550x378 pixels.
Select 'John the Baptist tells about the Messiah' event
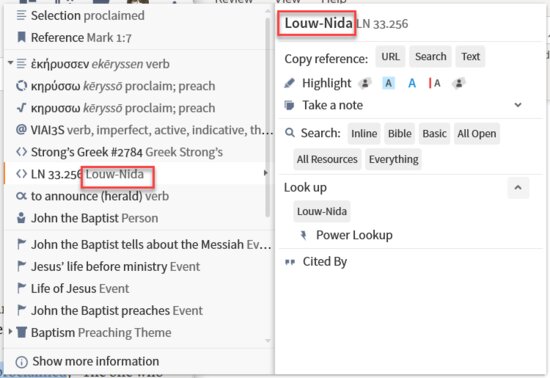(139, 244)
